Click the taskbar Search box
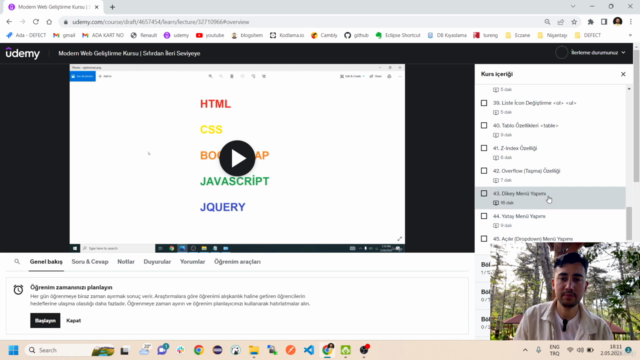Viewport: 640px width, 360px height. 70,350
